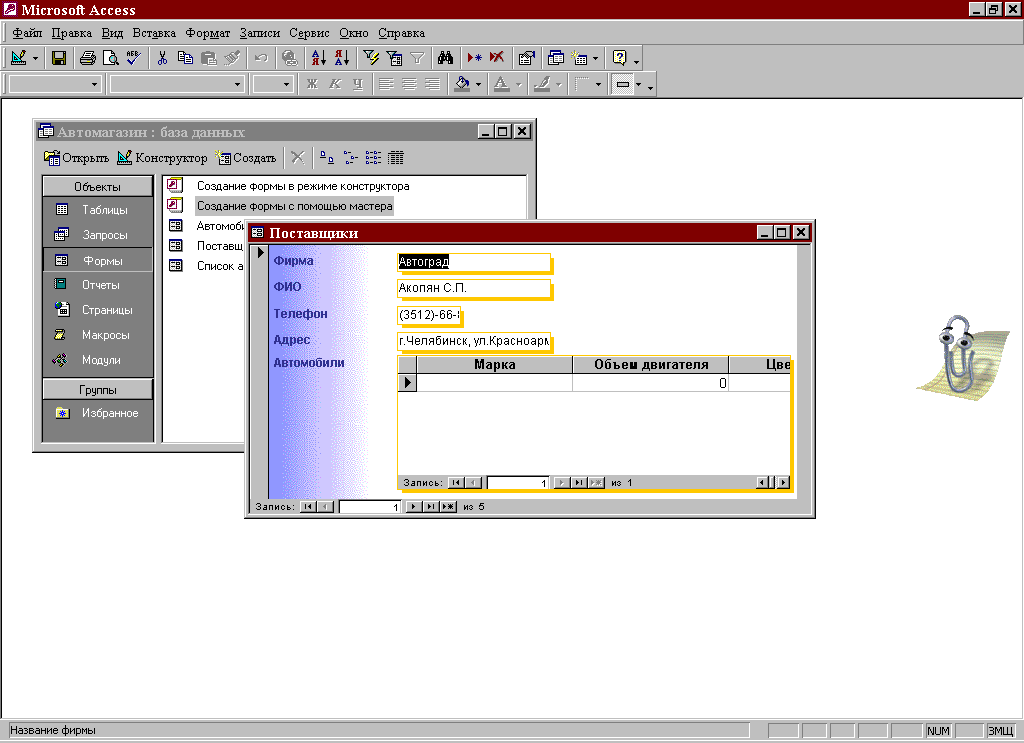Select Таблицы in Objects panel

click(97, 210)
